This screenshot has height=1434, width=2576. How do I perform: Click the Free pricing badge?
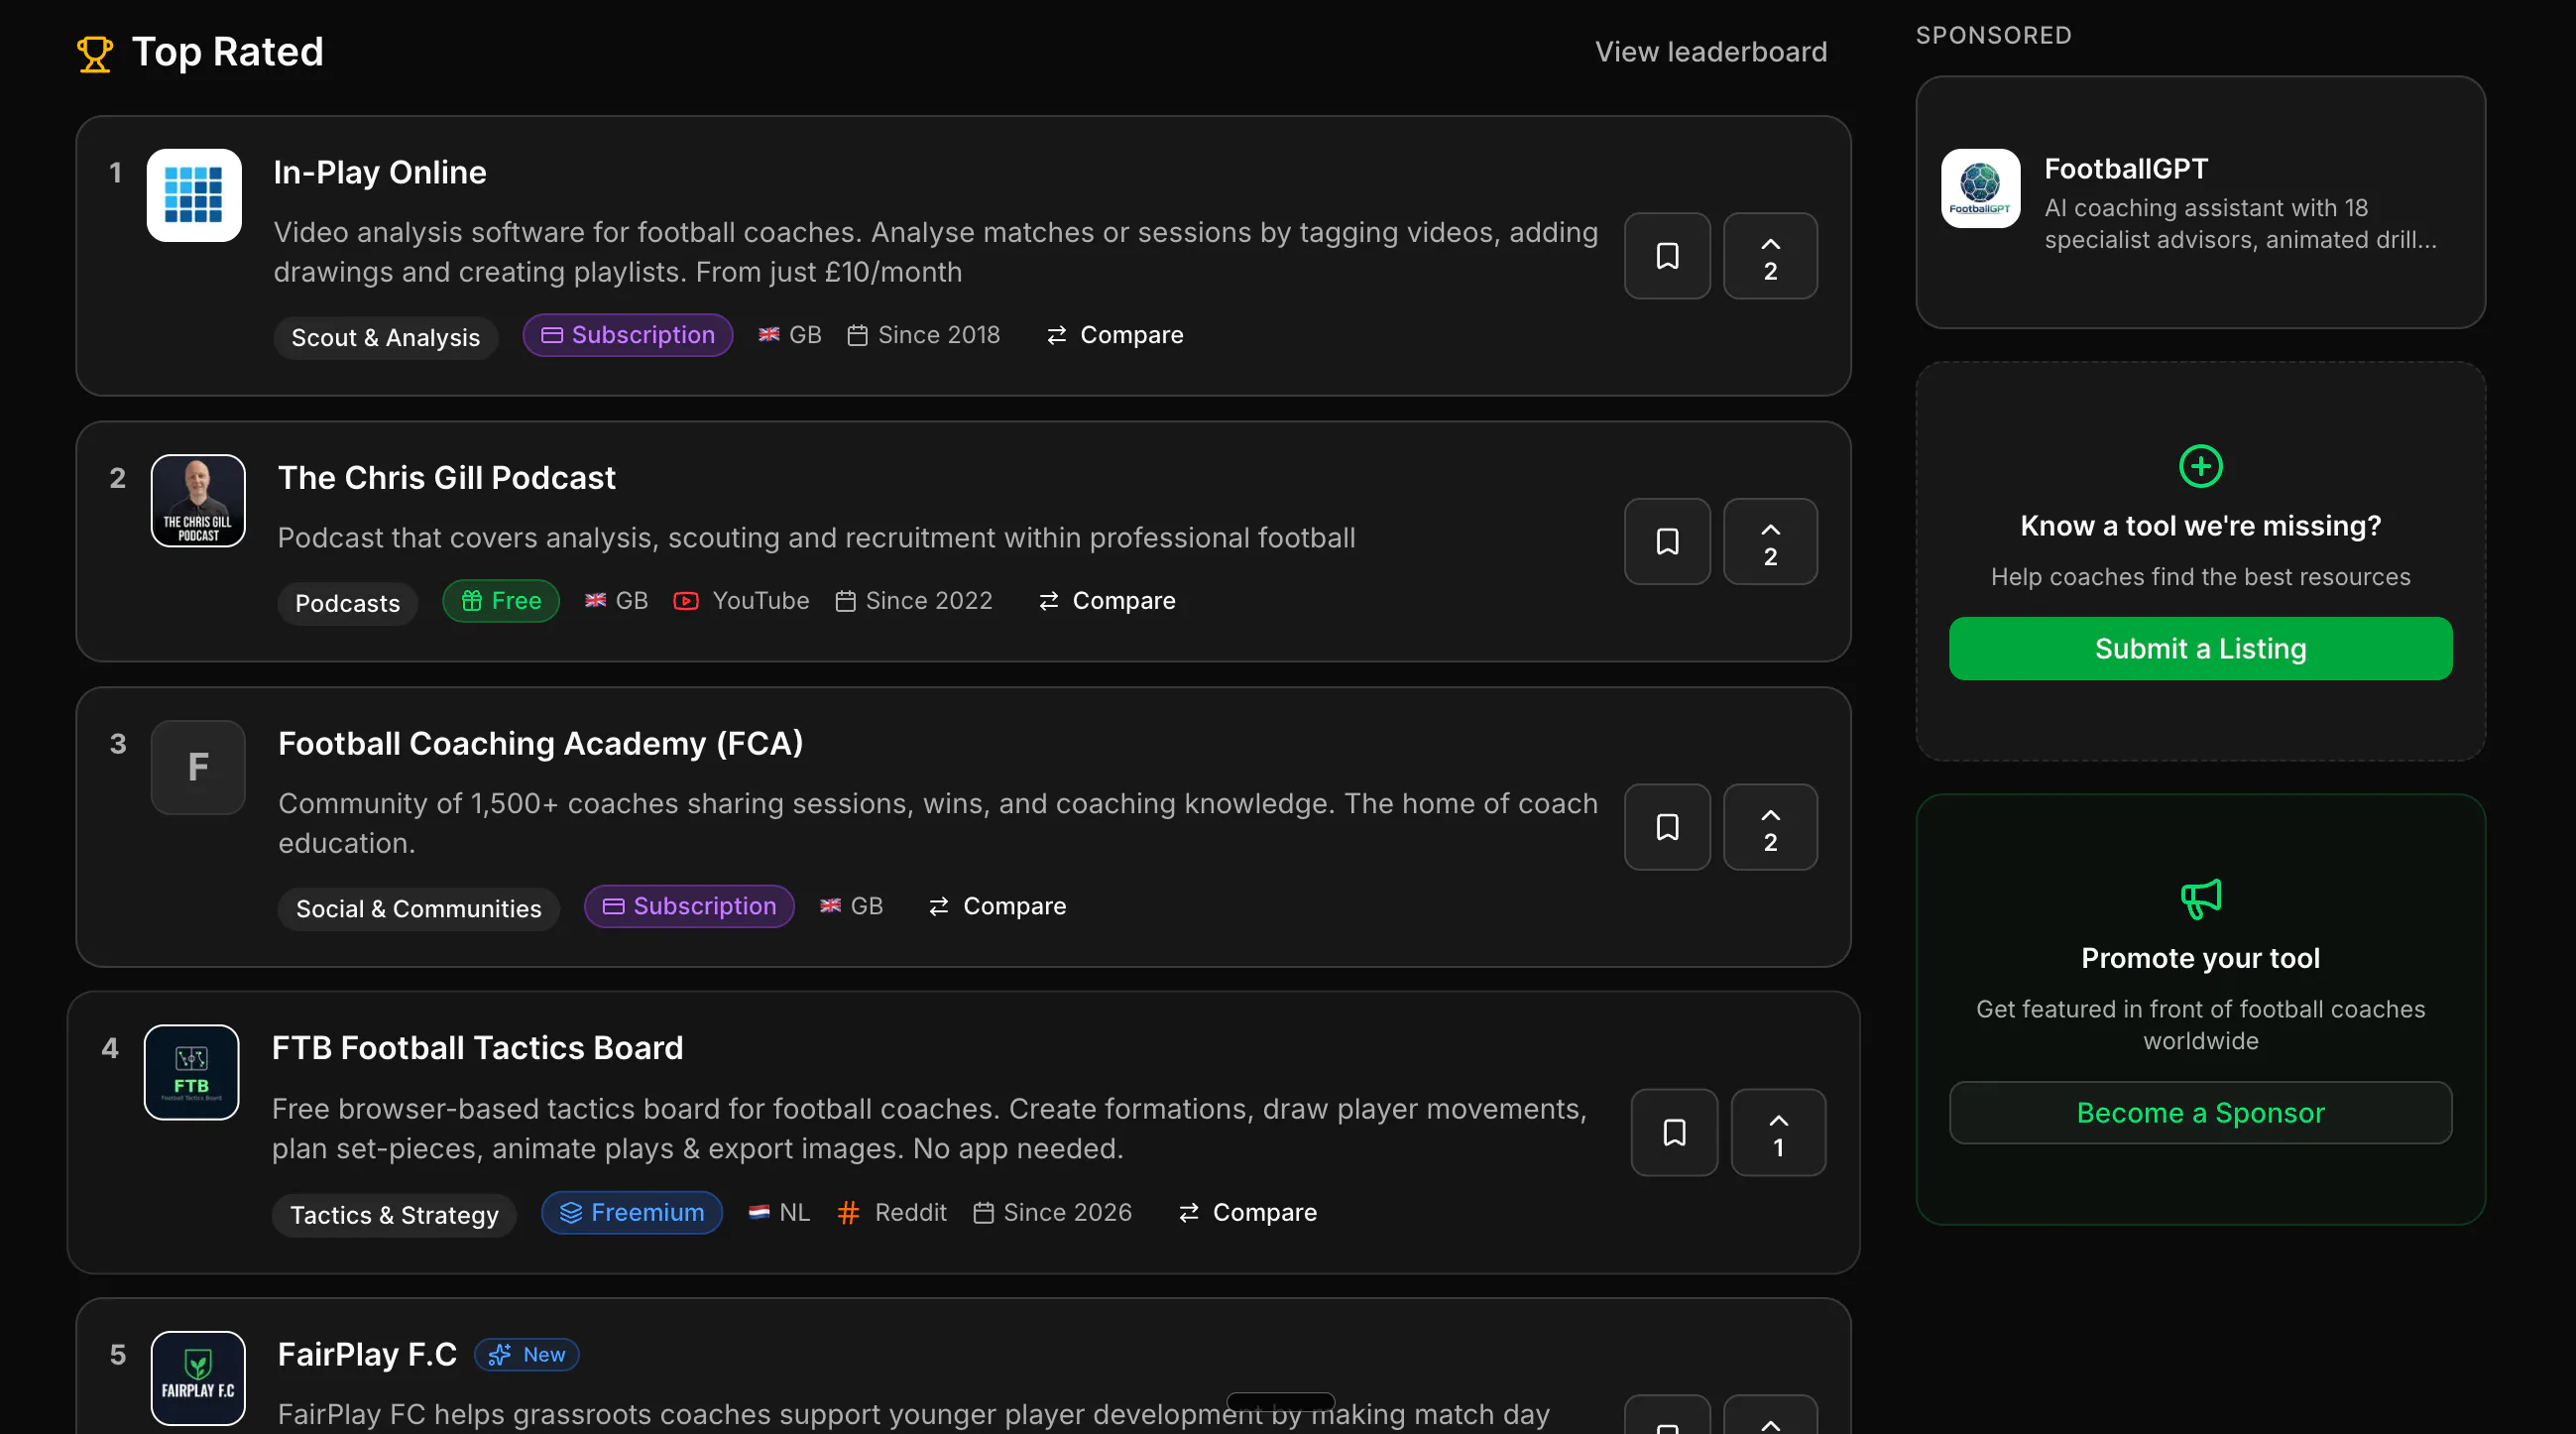pyautogui.click(x=500, y=601)
